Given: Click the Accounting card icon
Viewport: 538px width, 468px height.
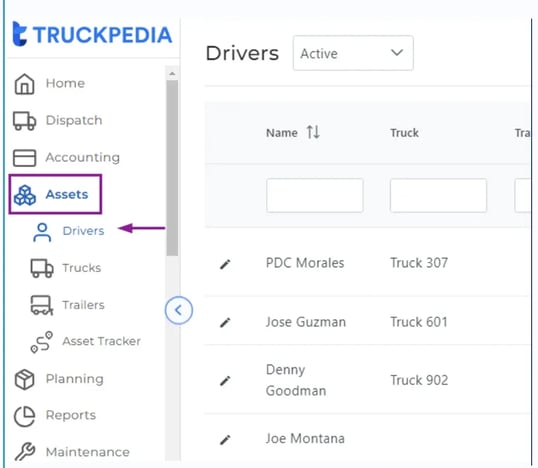Looking at the screenshot, I should point(24,158).
